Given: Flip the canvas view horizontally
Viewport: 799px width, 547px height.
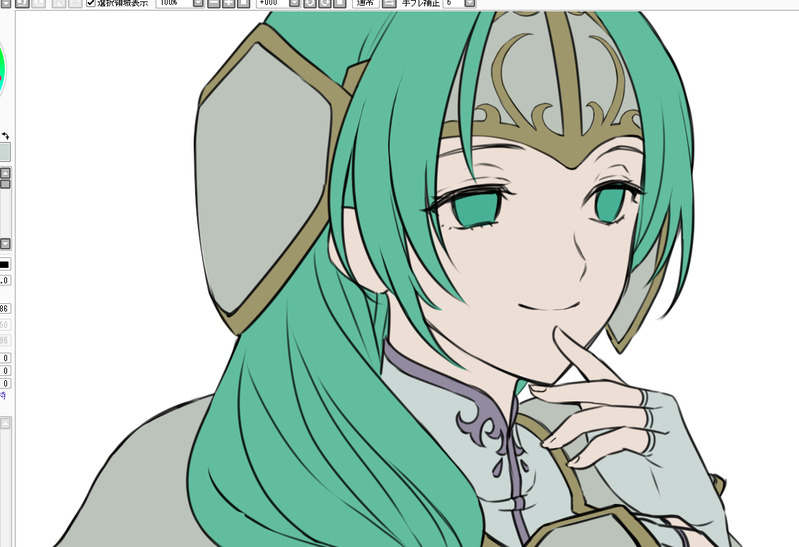Looking at the screenshot, I should [x=389, y=3].
